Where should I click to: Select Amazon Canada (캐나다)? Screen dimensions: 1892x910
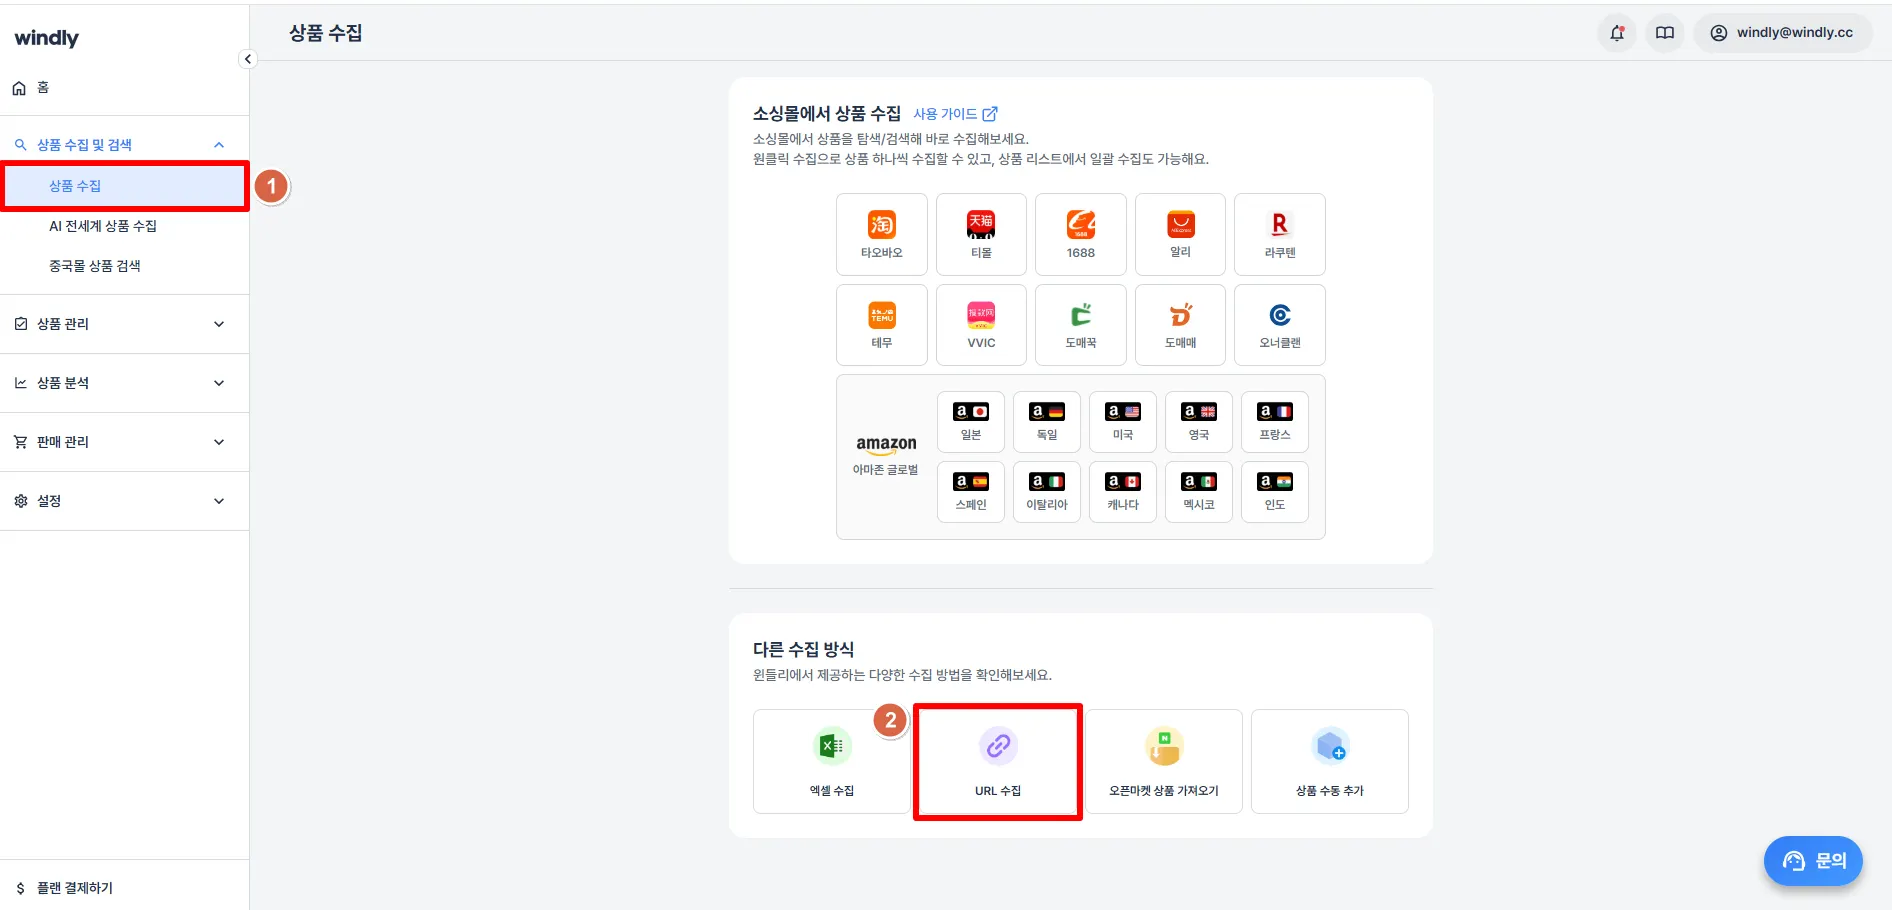1123,492
